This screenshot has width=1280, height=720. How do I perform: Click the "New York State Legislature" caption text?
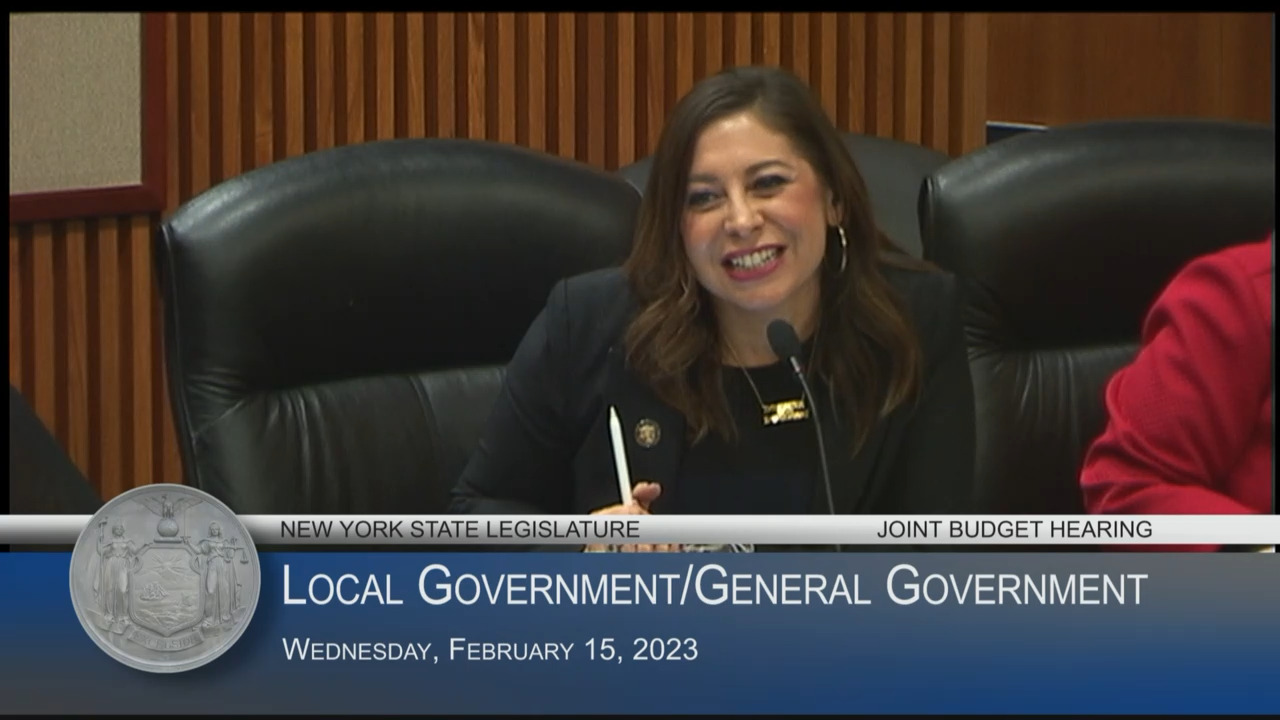pos(459,529)
